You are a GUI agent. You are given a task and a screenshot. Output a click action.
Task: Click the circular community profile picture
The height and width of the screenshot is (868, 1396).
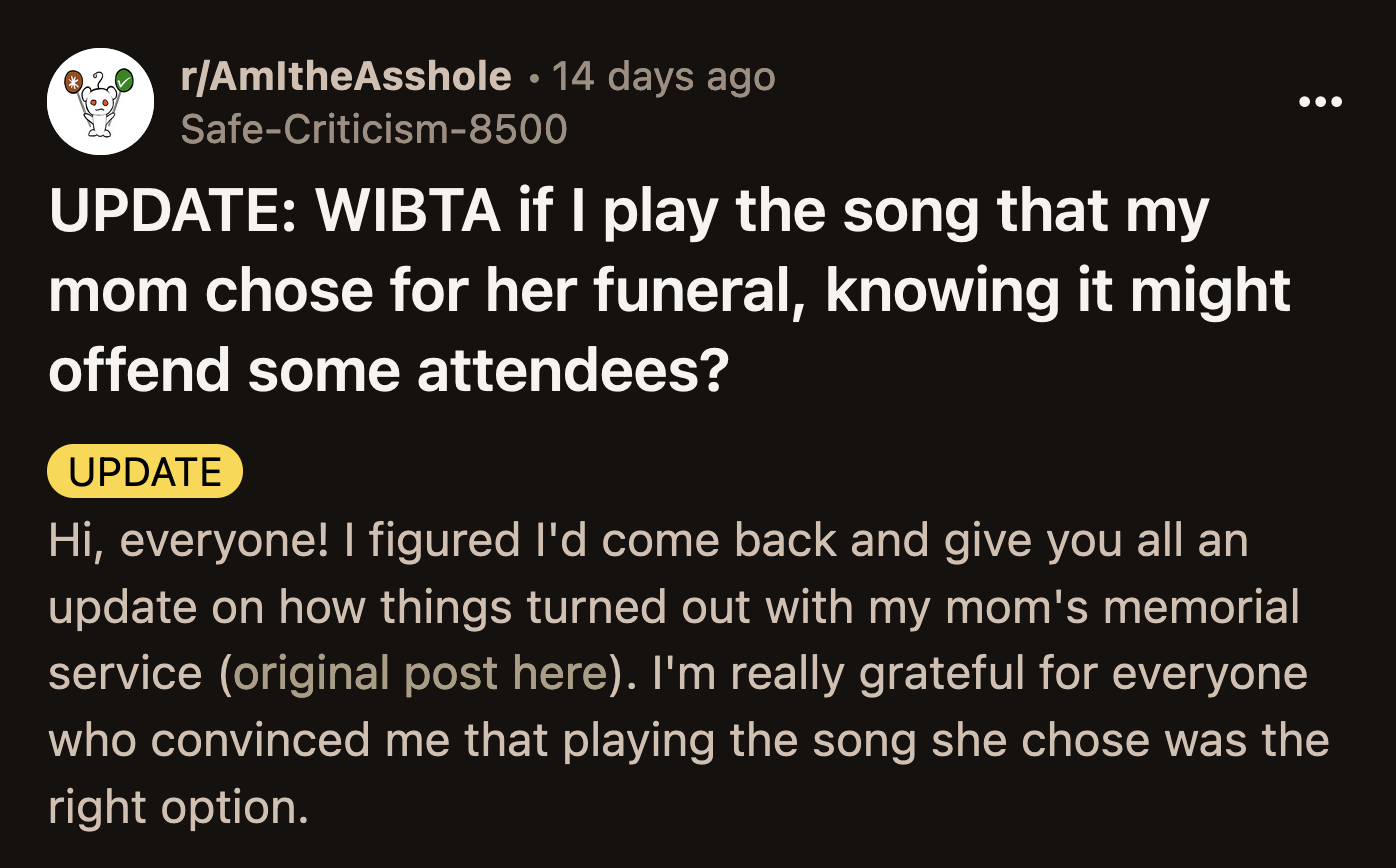97,102
